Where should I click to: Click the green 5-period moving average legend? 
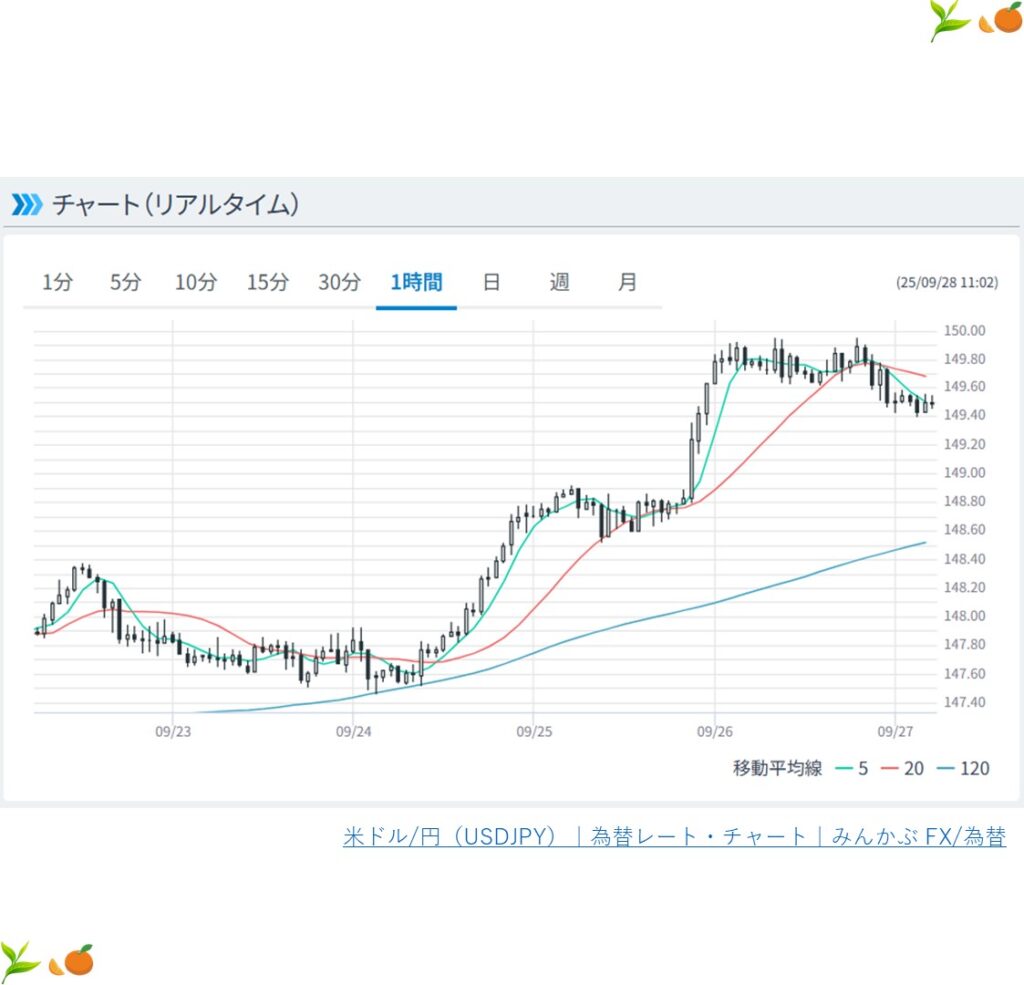(x=849, y=768)
